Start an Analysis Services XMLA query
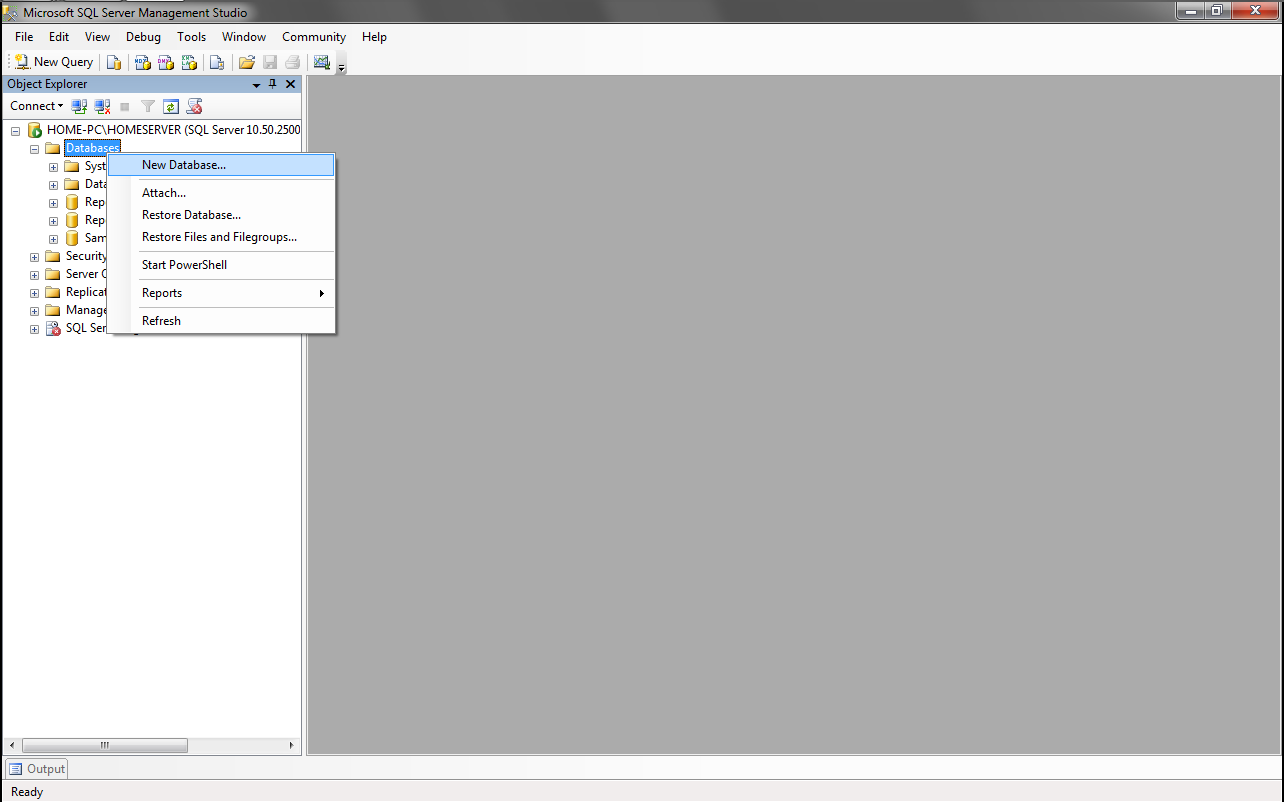This screenshot has height=802, width=1284. pos(189,62)
